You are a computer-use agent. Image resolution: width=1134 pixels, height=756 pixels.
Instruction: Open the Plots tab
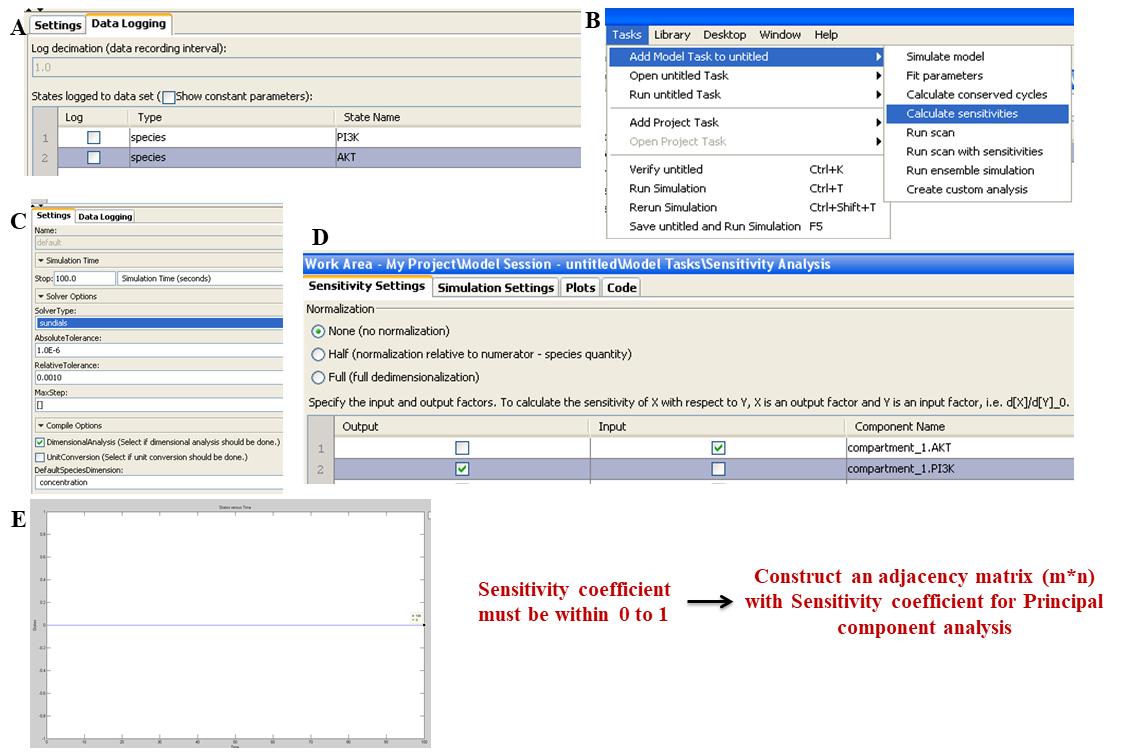580,287
